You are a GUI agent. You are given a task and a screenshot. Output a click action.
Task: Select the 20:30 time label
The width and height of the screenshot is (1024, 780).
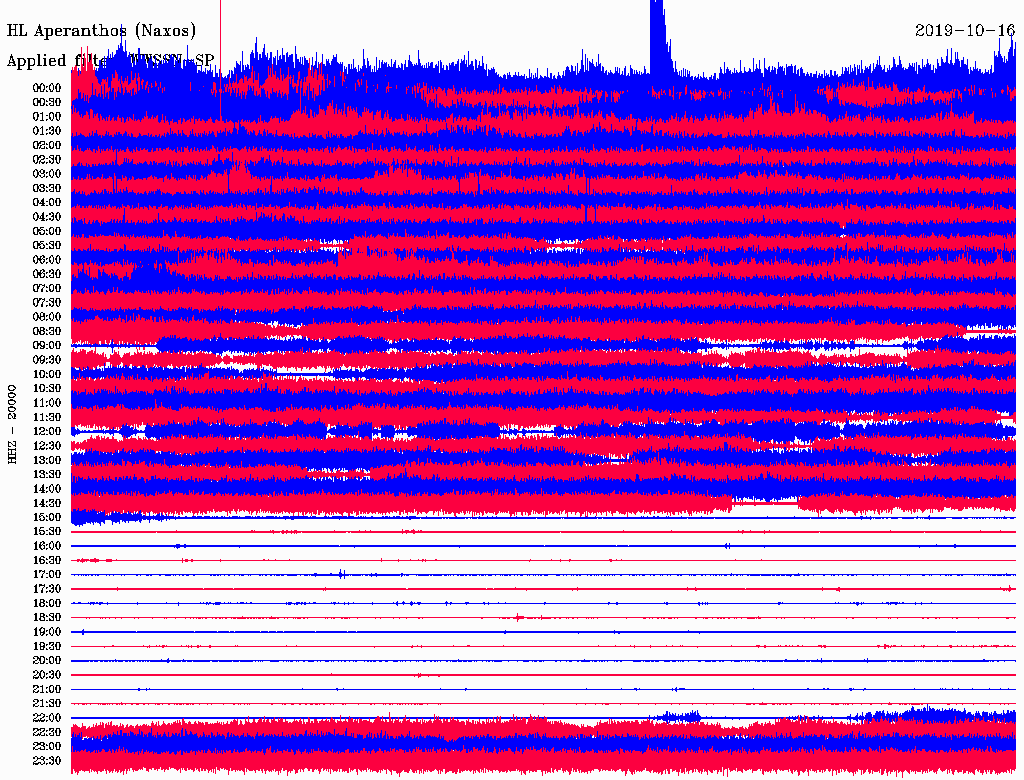point(47,675)
